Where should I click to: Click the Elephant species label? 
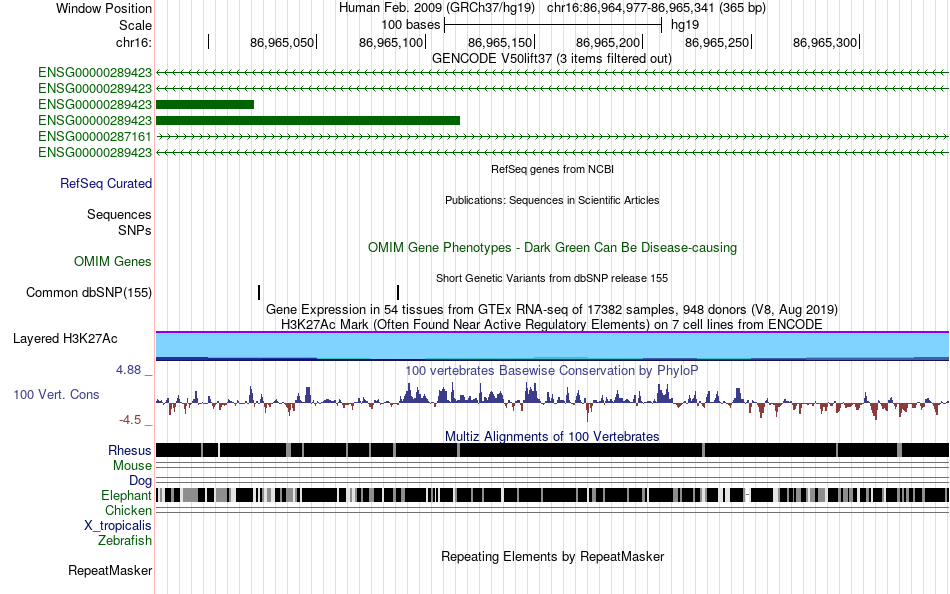coord(126,495)
